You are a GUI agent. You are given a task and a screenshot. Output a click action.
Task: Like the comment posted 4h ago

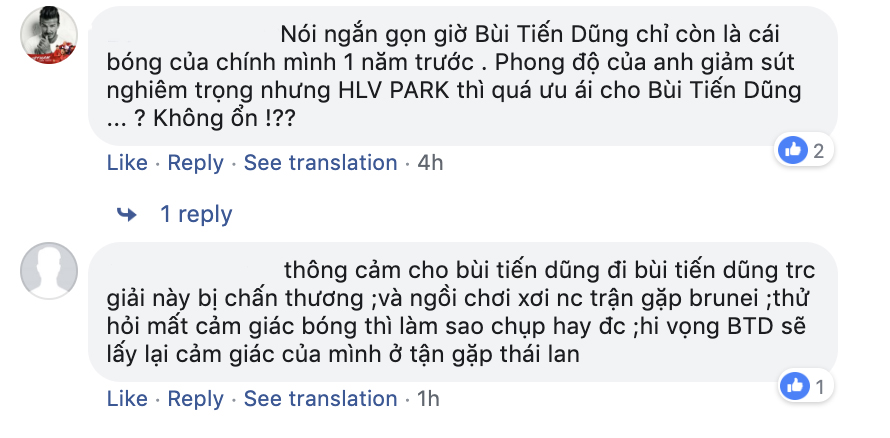click(126, 162)
